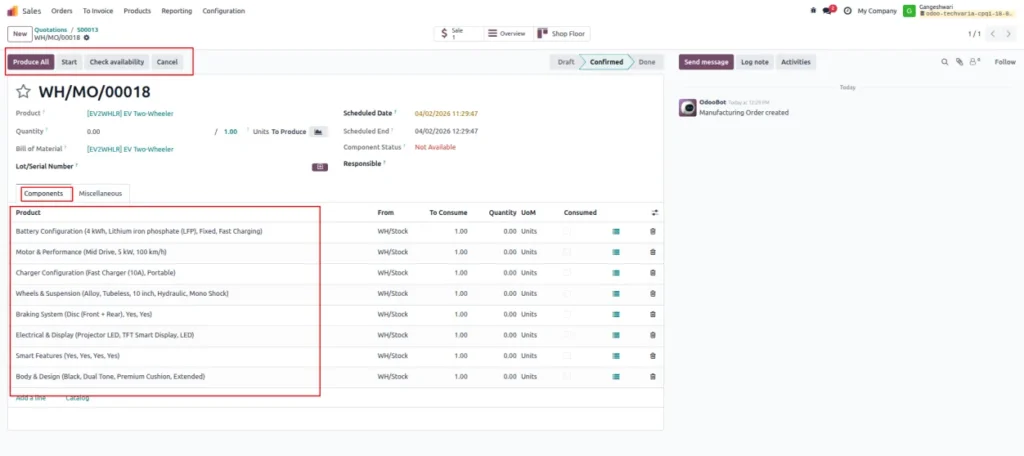Search messages in chatter with magnifier icon

tap(944, 62)
